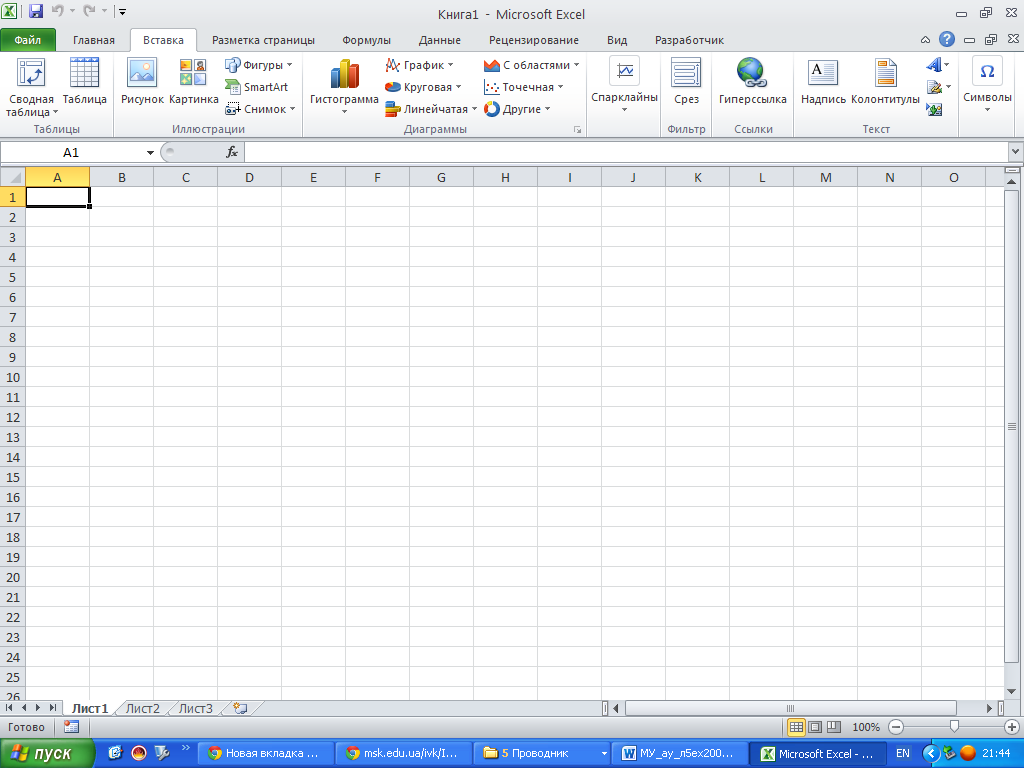Insert an object into the sheet

(934, 110)
